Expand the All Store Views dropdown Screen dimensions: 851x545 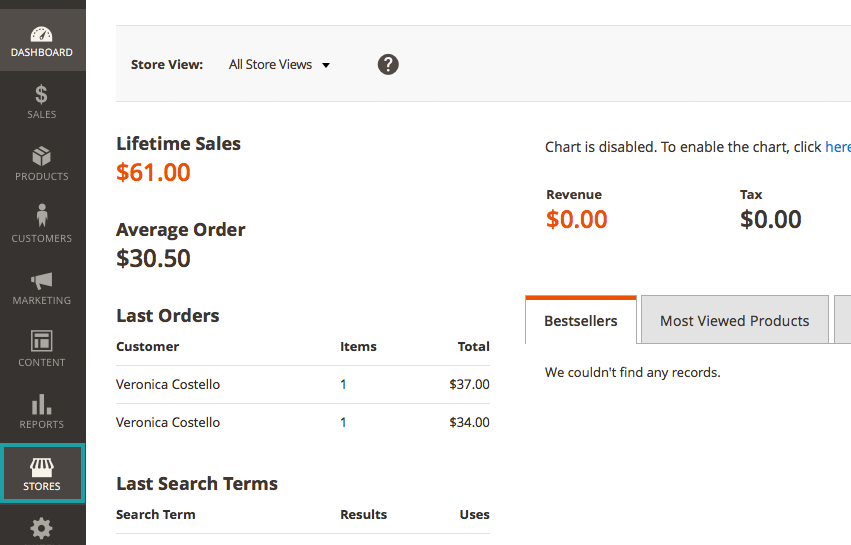(279, 64)
